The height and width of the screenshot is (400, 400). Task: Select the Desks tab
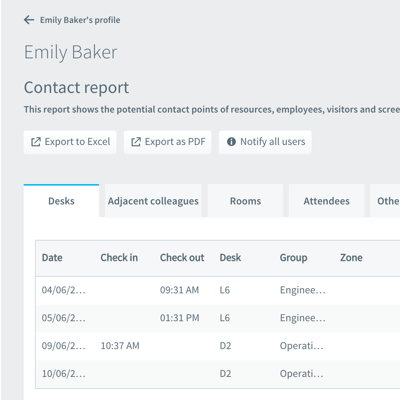coord(61,201)
